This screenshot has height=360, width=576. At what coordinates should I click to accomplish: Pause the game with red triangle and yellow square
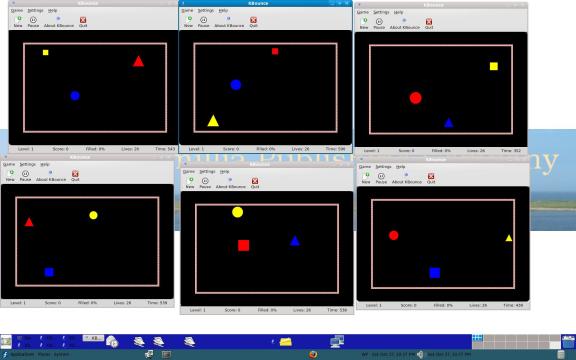(33, 22)
